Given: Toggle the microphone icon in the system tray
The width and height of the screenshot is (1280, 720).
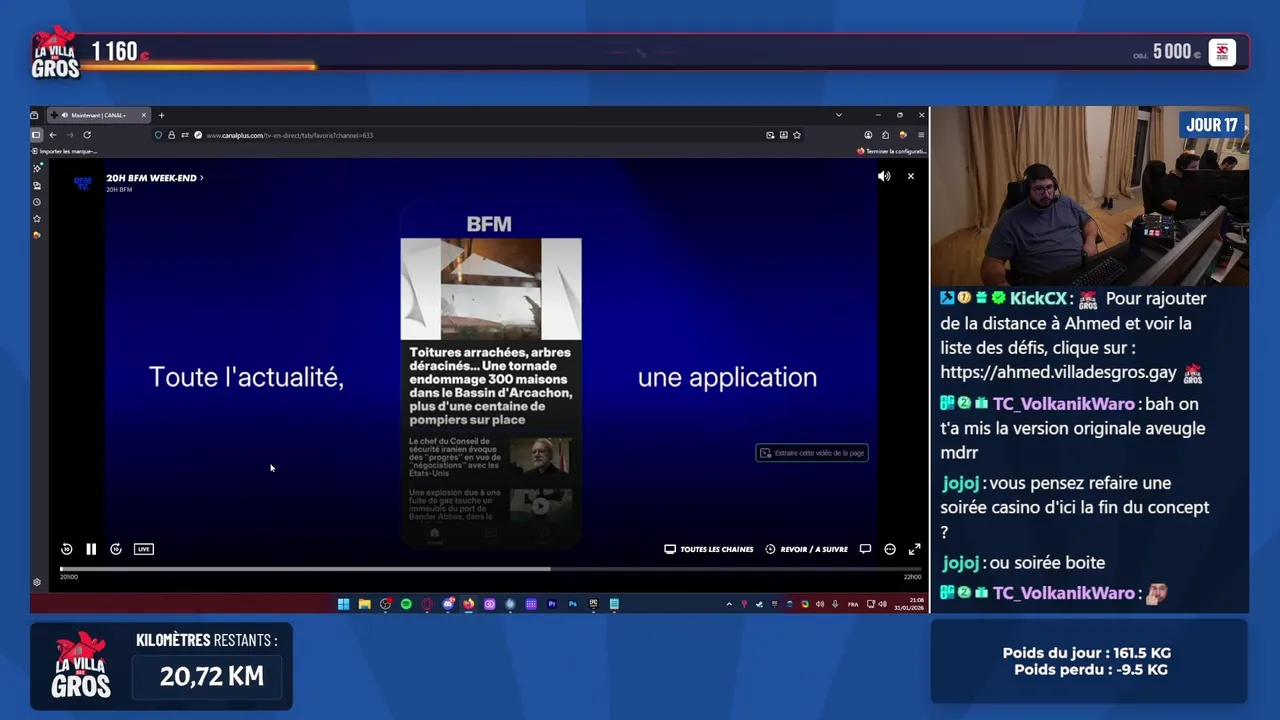Looking at the screenshot, I should pos(835,604).
